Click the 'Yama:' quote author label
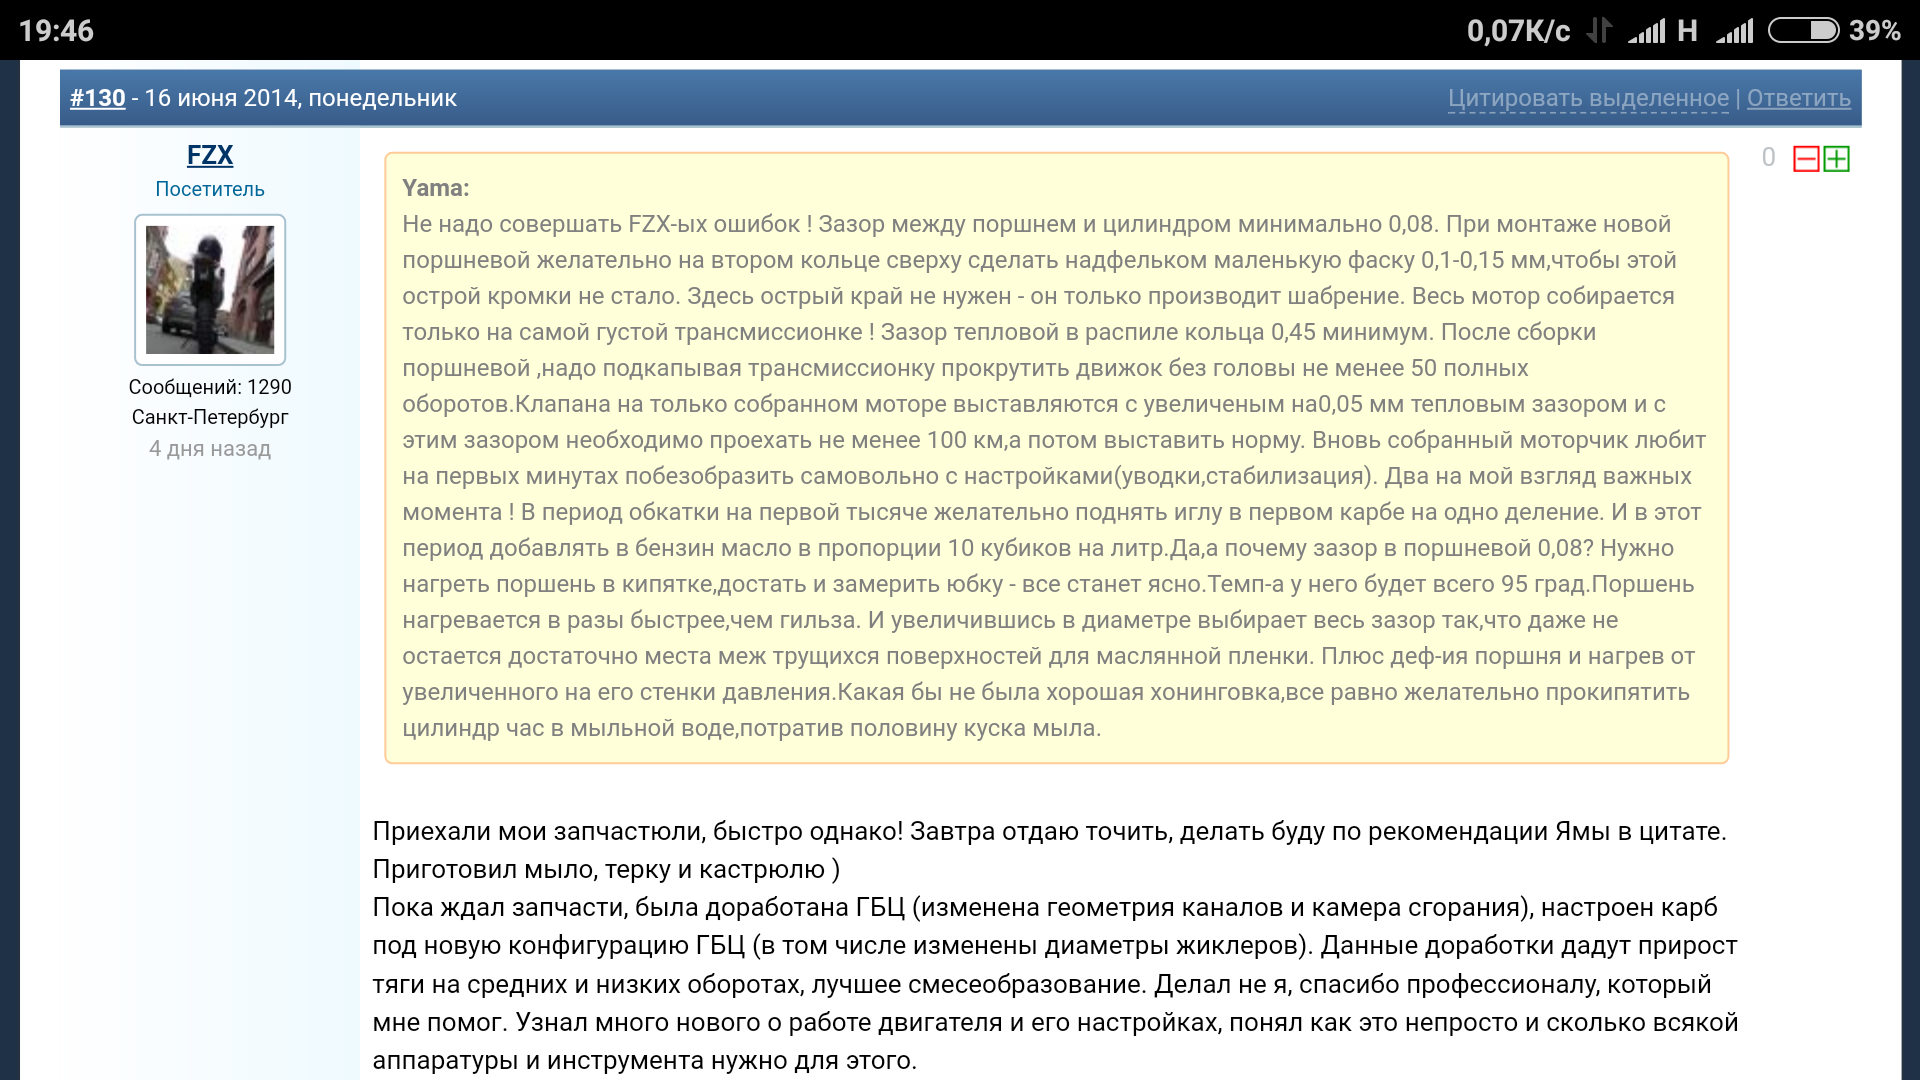 [436, 188]
